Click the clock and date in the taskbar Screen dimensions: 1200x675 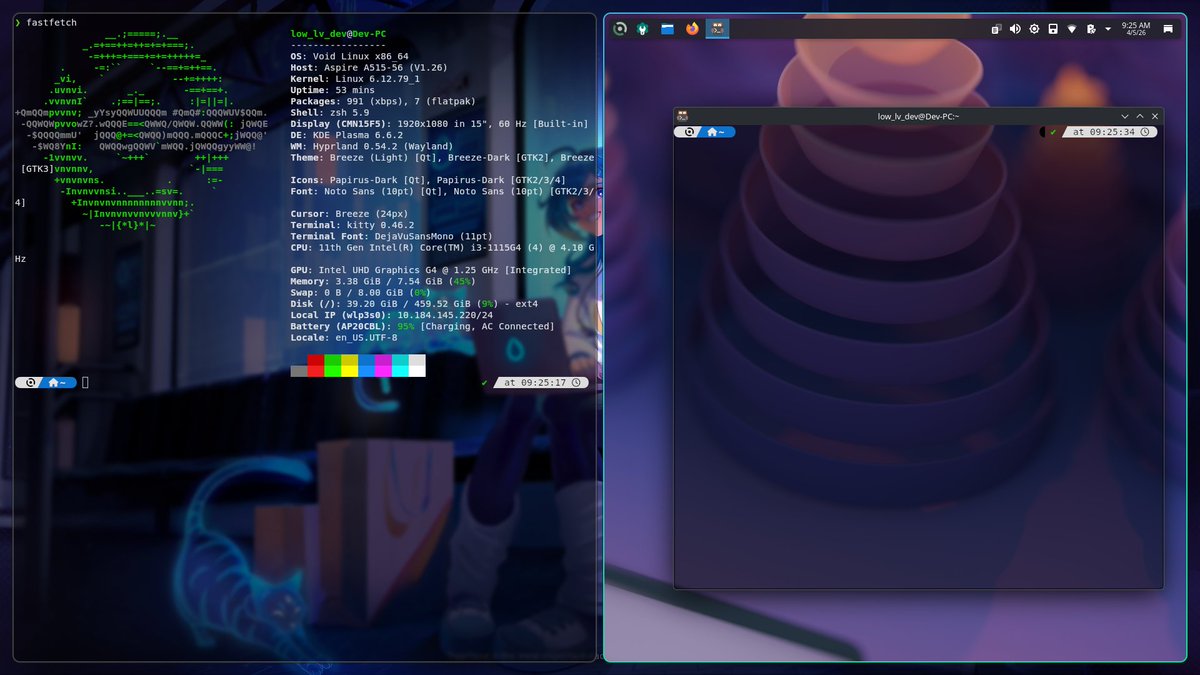tap(1134, 29)
